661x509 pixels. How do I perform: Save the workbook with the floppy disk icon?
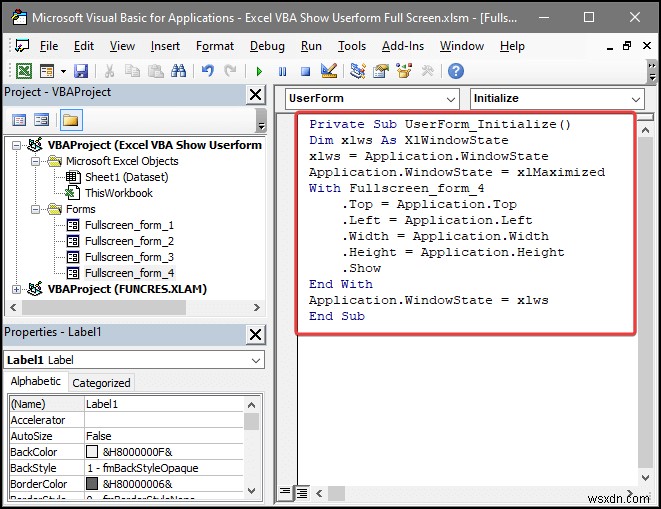click(81, 71)
